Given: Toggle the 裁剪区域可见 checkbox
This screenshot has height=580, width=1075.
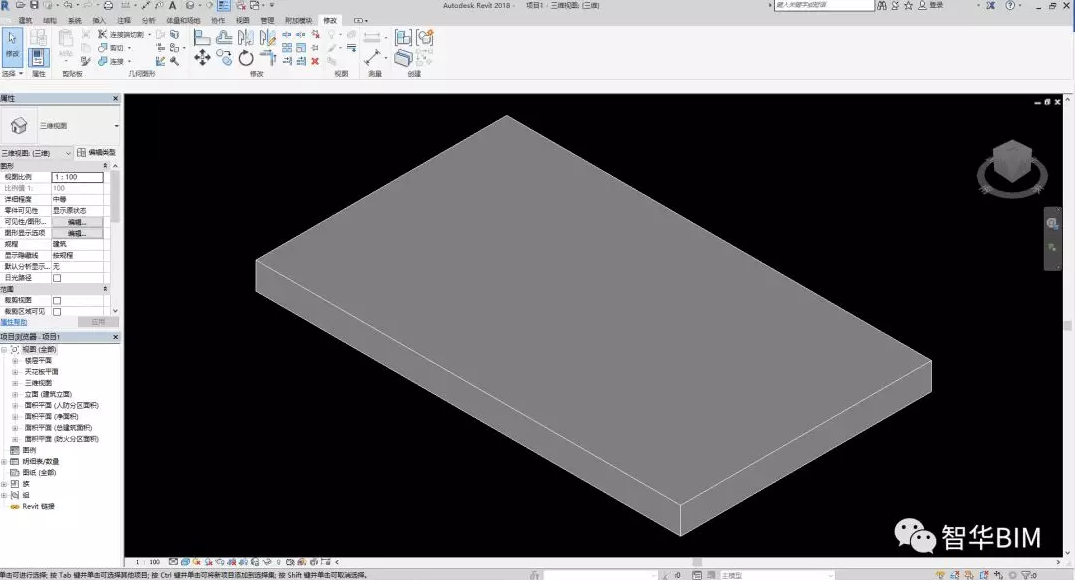Looking at the screenshot, I should pyautogui.click(x=57, y=311).
